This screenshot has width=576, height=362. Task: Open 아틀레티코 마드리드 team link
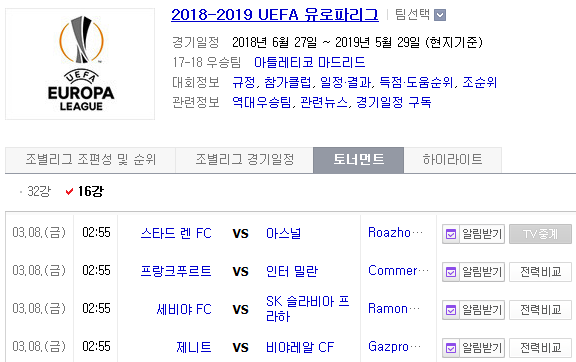(310, 62)
